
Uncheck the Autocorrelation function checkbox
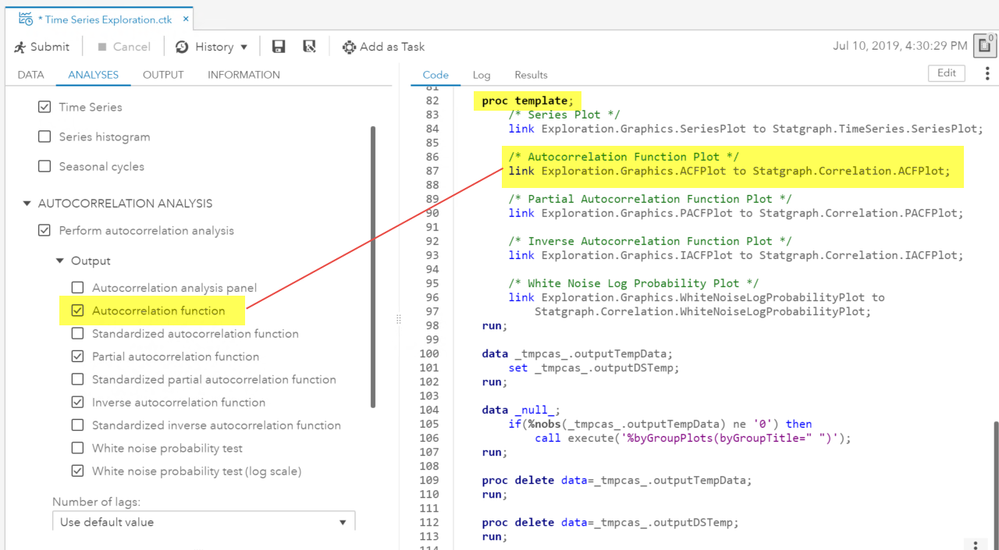click(x=78, y=311)
